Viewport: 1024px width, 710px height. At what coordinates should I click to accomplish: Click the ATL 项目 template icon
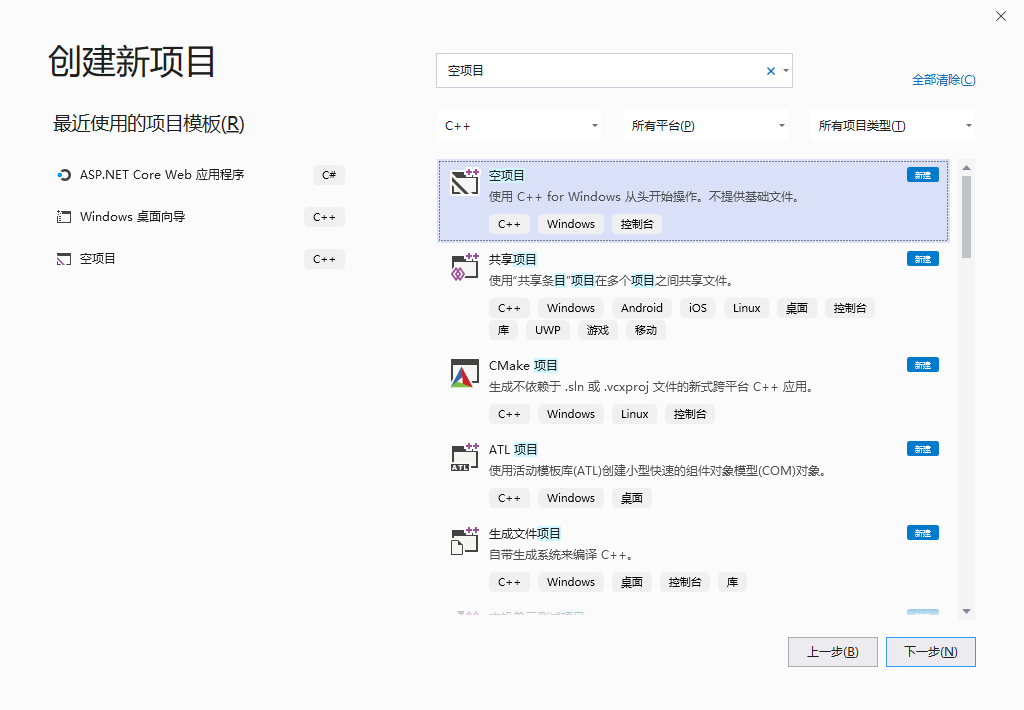[x=465, y=457]
